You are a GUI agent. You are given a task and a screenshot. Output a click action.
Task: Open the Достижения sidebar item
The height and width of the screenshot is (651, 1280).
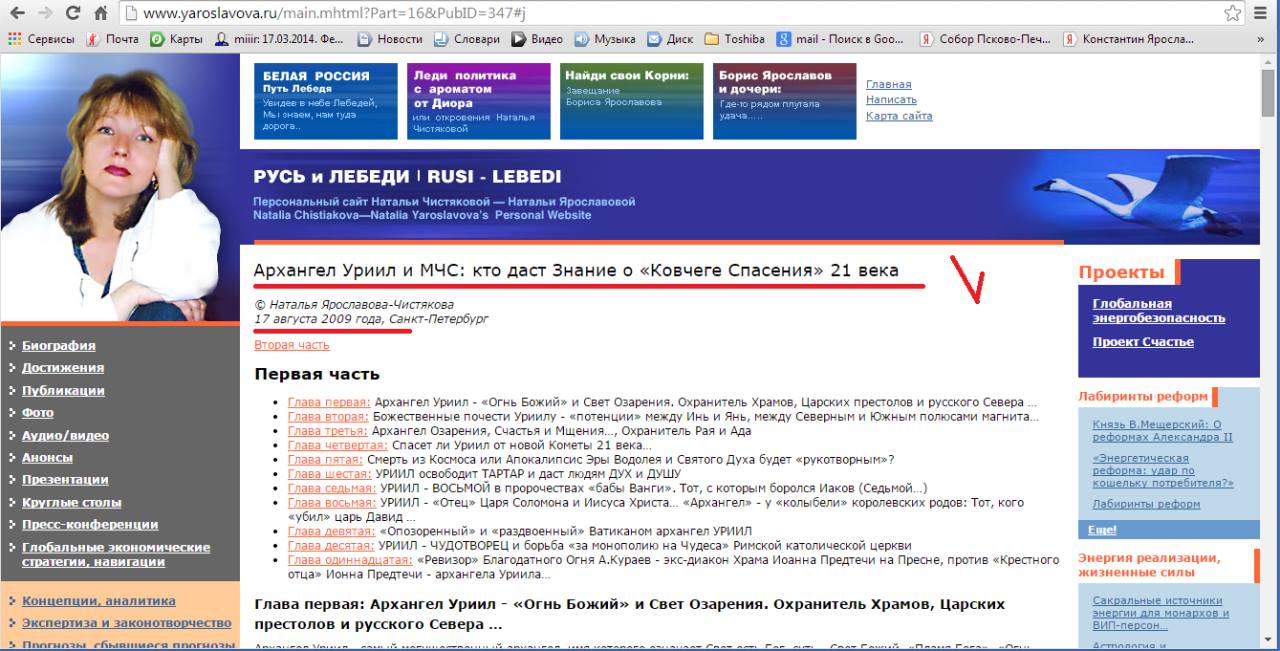(x=63, y=368)
